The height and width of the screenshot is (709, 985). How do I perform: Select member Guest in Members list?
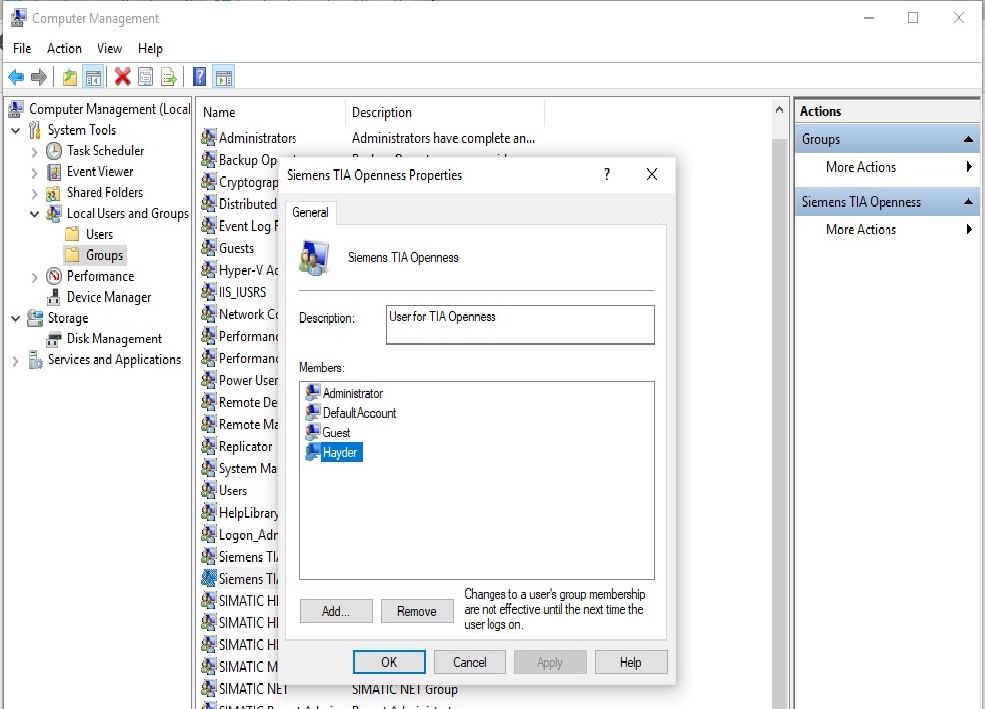tap(328, 432)
